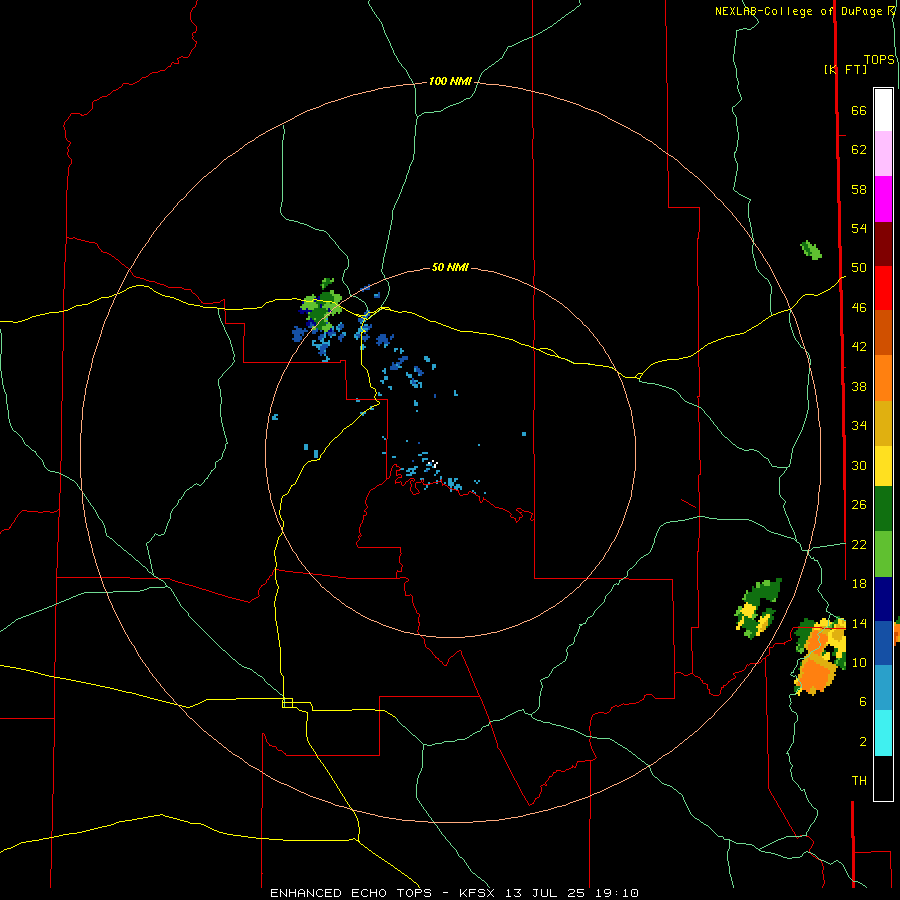Select the gold legend swatch

[883, 423]
